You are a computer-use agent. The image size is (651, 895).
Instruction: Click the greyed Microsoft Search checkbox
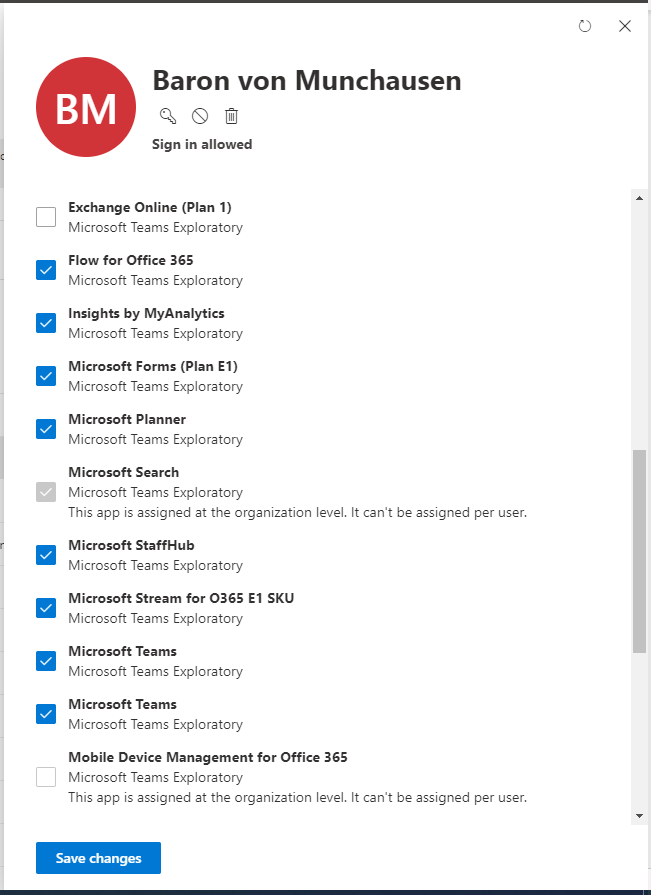46,492
